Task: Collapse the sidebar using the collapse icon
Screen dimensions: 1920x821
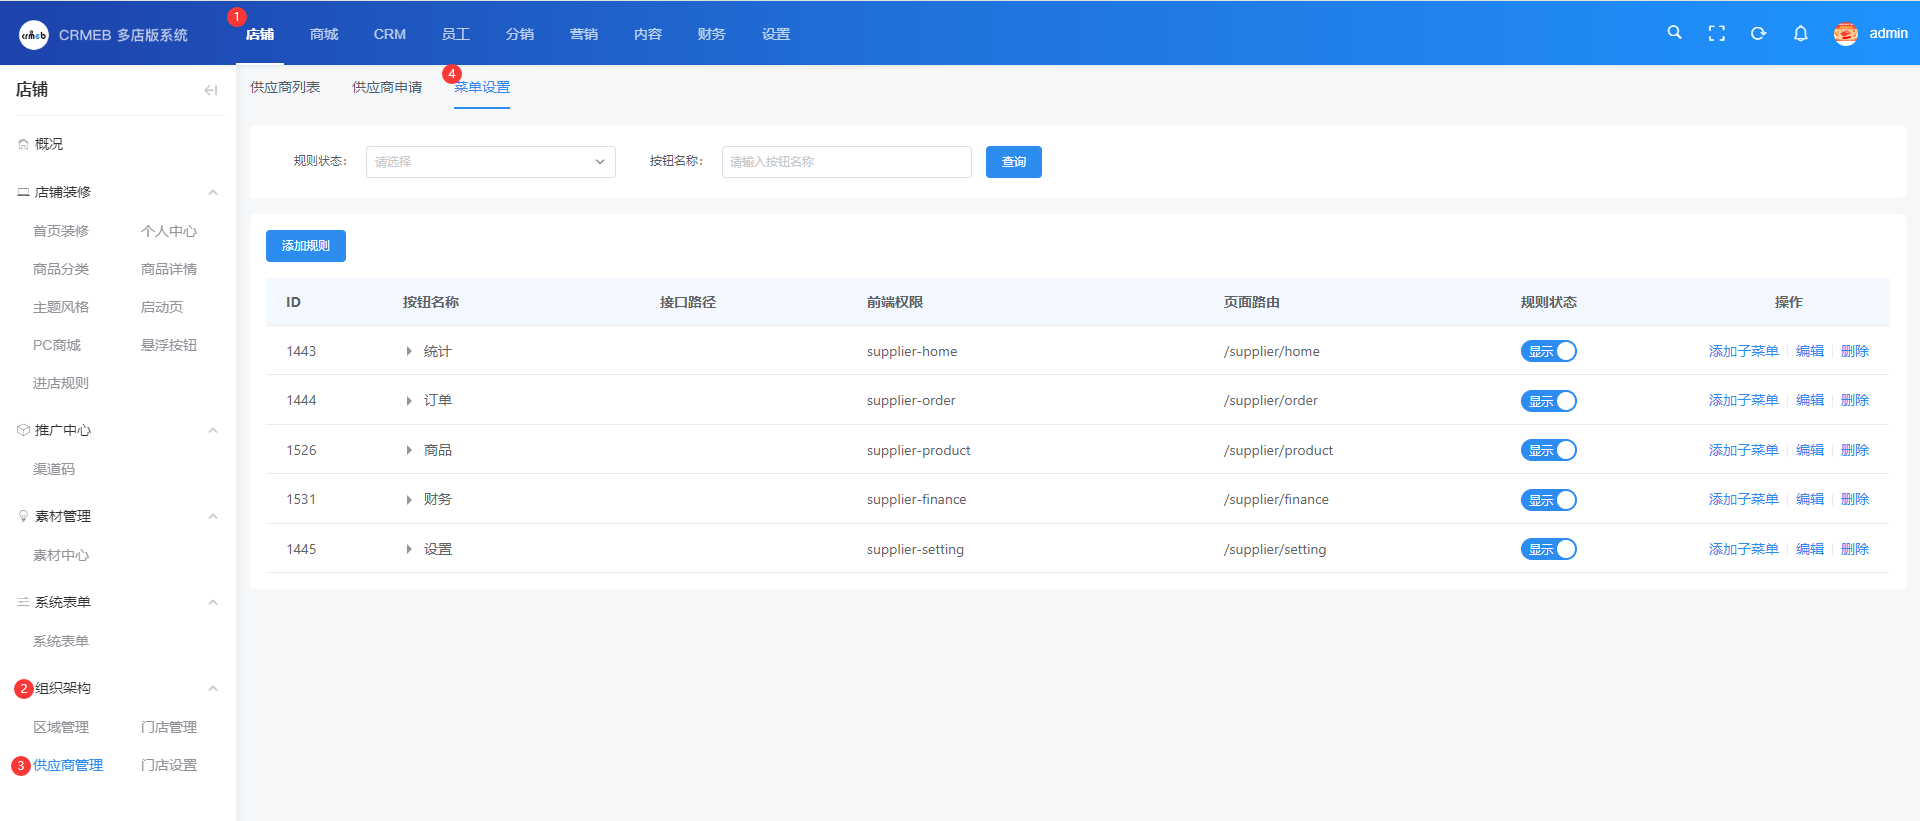Action: point(210,90)
